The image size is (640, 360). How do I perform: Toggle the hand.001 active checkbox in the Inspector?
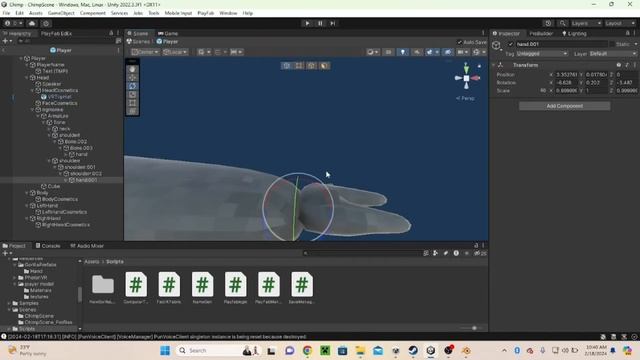tap(510, 44)
